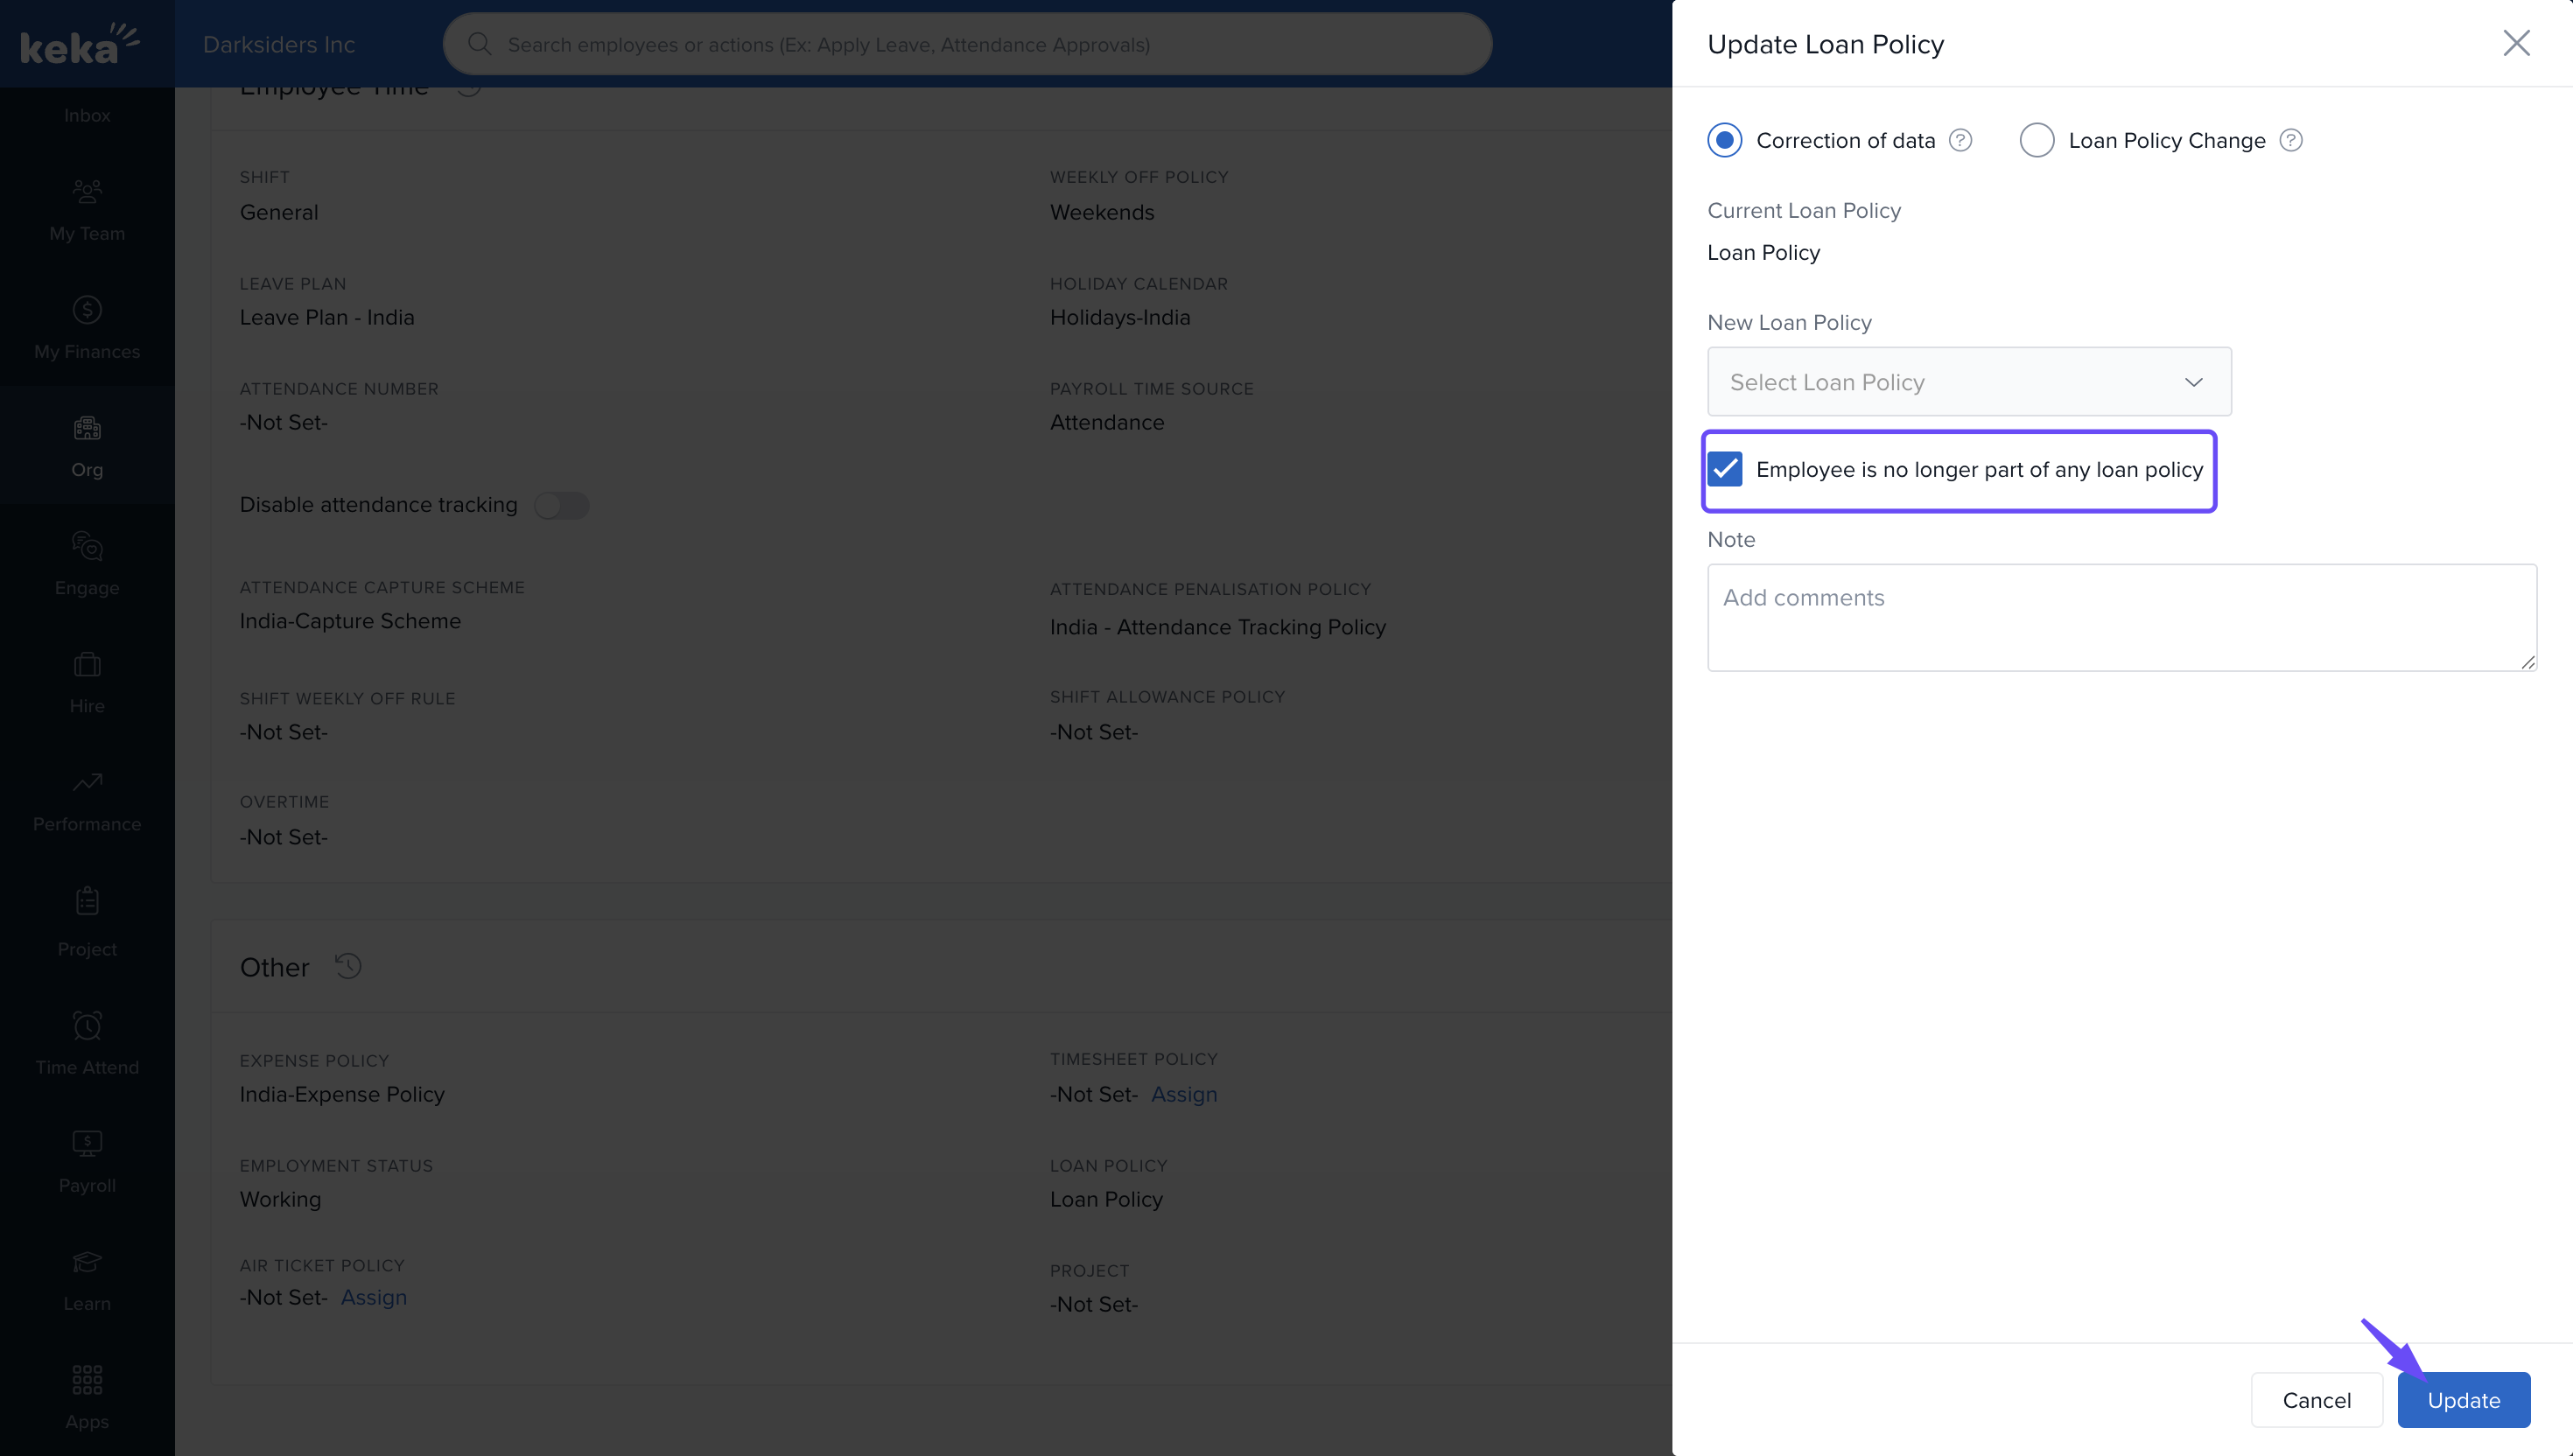Click the Cancel button
The image size is (2573, 1456).
[x=2316, y=1400]
